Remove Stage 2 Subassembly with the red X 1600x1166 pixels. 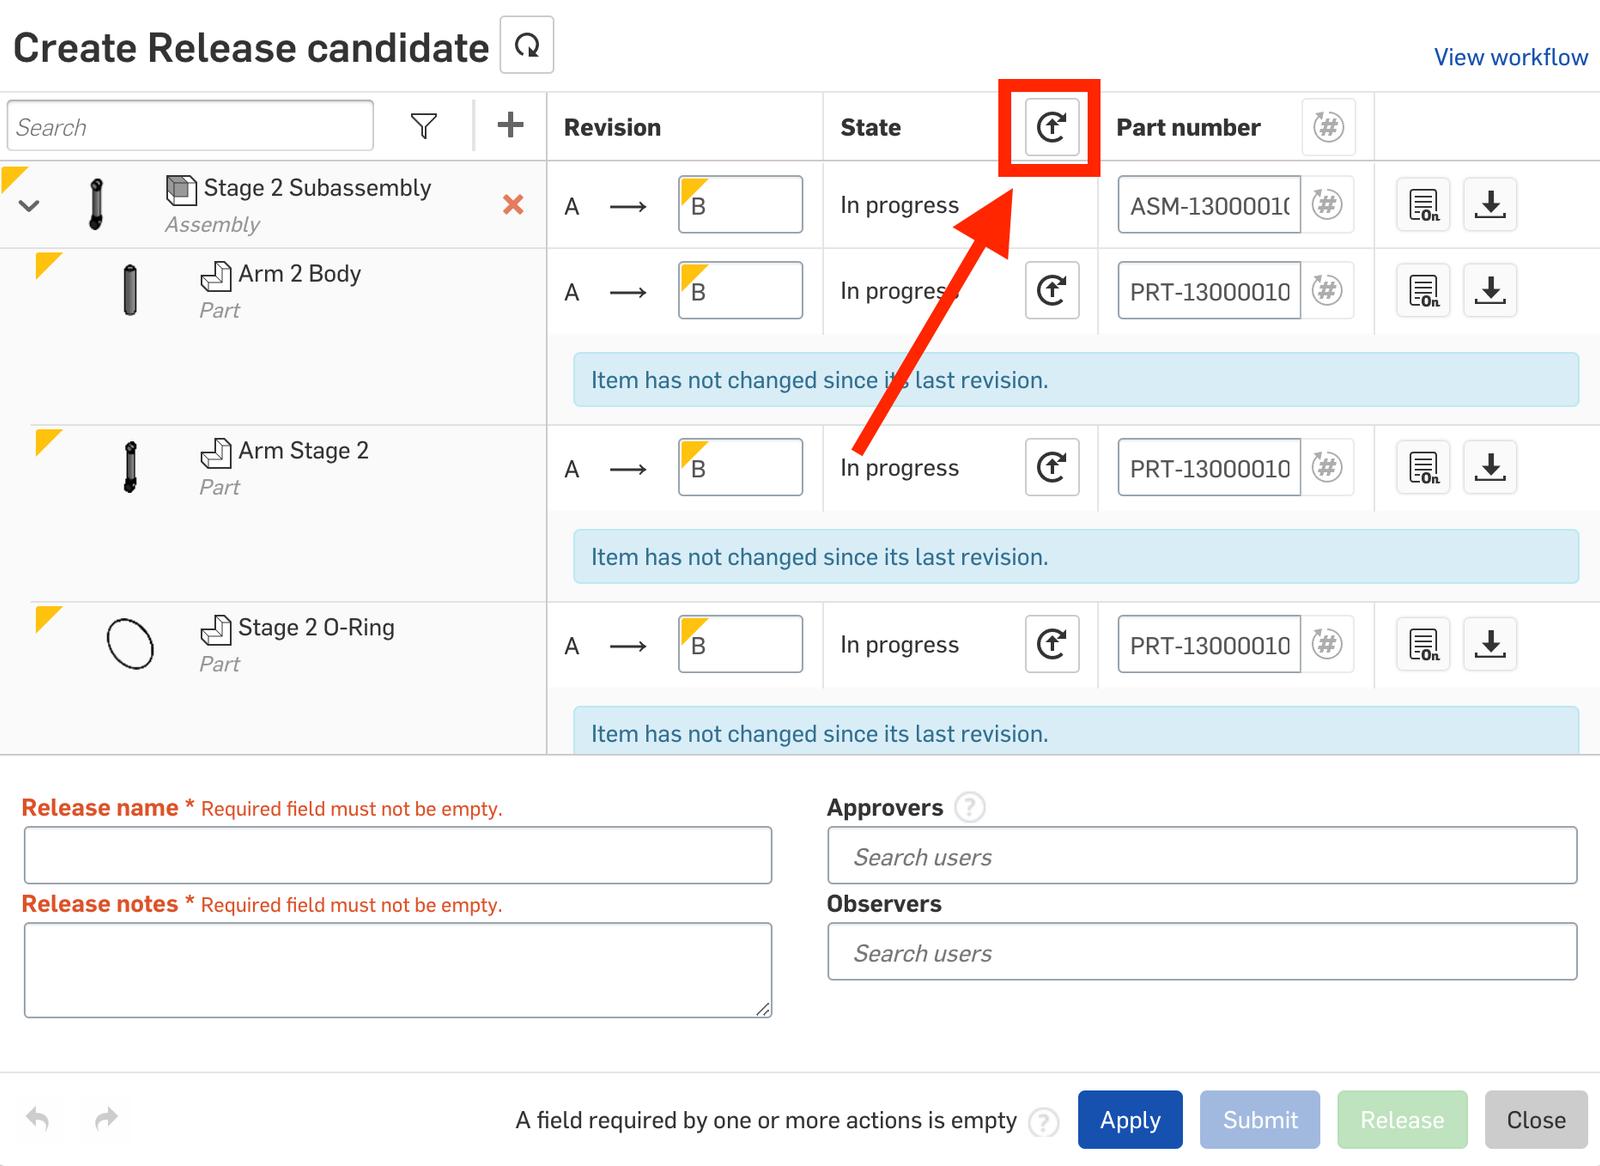(513, 205)
